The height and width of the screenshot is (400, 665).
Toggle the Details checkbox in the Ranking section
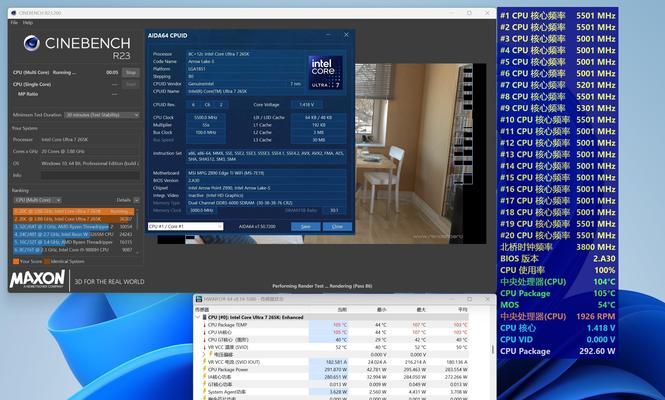[x=137, y=200]
